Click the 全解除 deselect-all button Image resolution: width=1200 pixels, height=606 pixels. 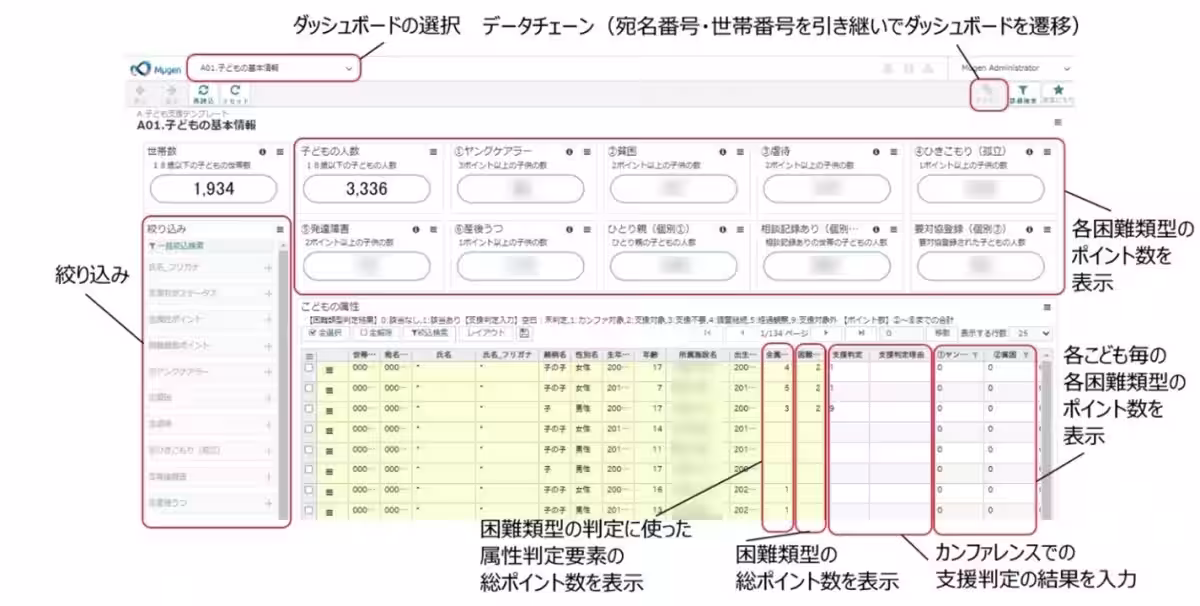click(x=375, y=332)
